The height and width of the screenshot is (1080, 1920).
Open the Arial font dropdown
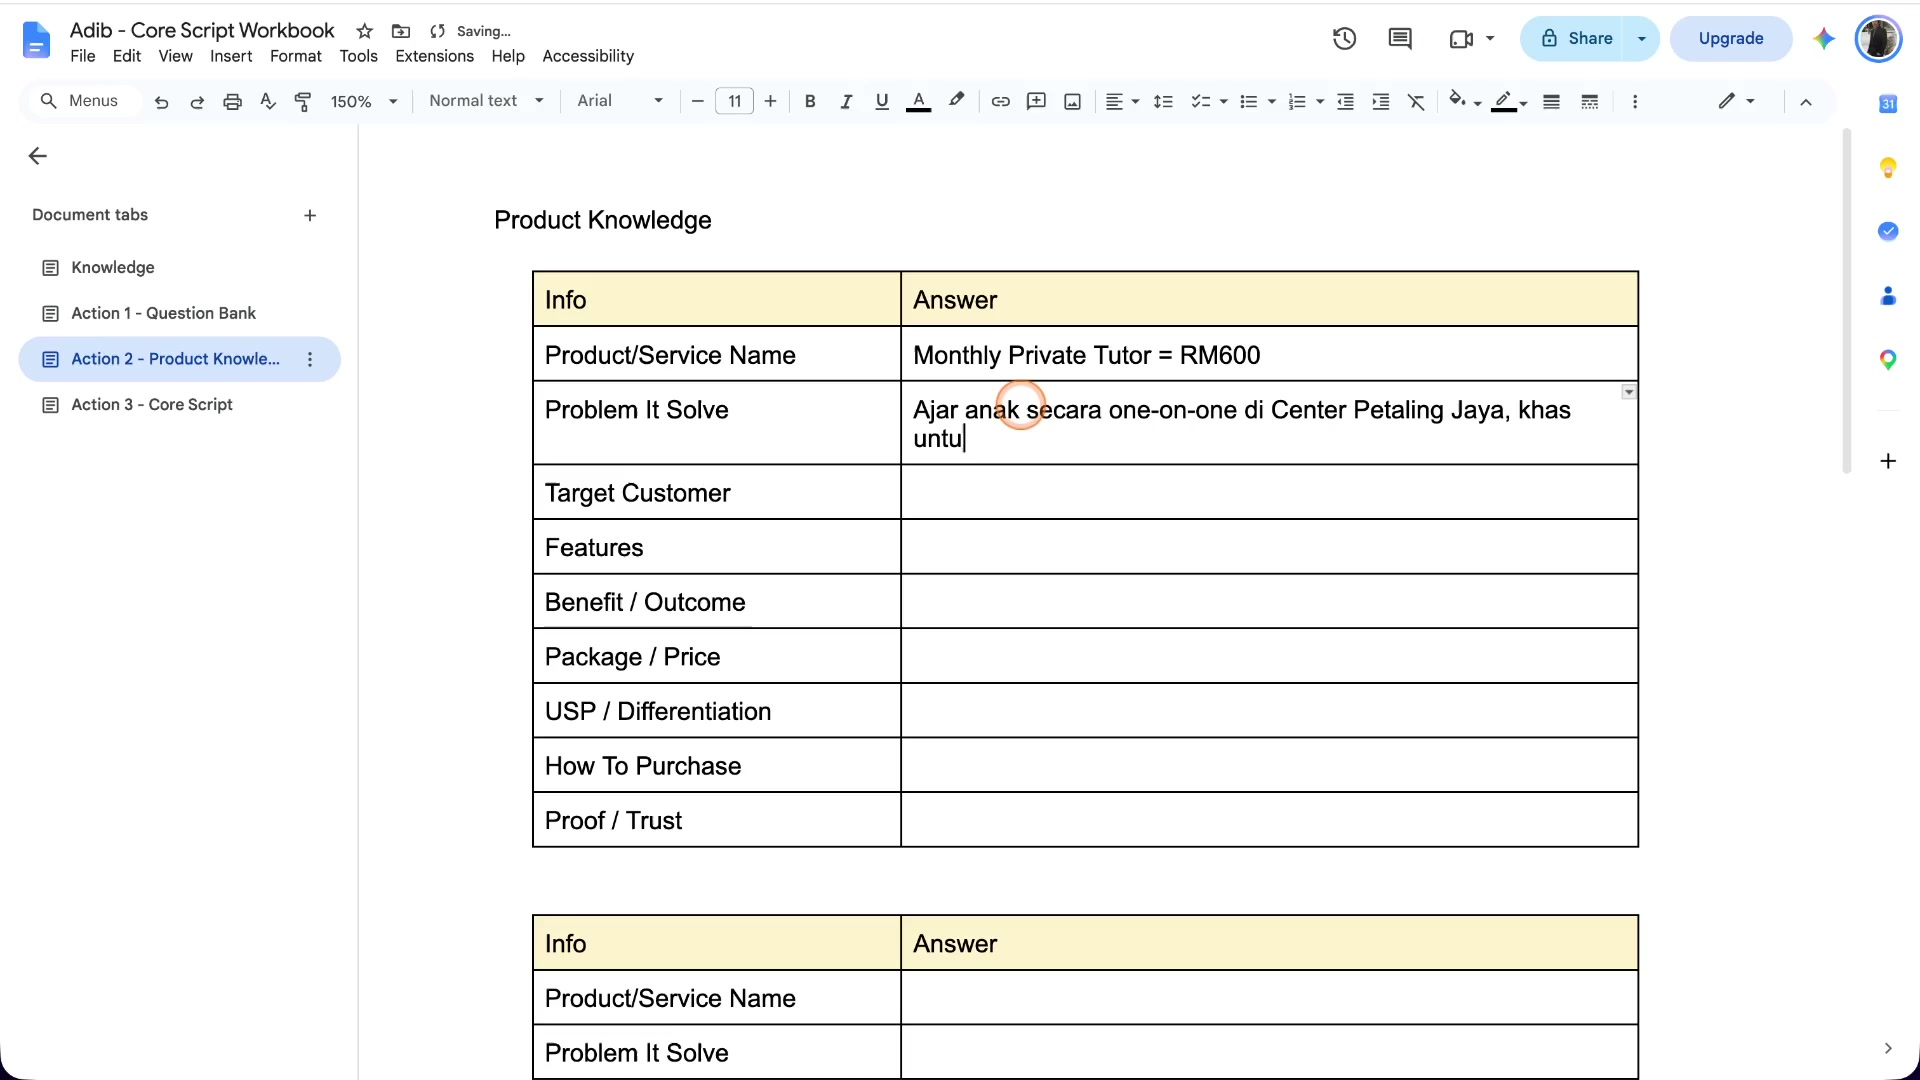[x=620, y=101]
